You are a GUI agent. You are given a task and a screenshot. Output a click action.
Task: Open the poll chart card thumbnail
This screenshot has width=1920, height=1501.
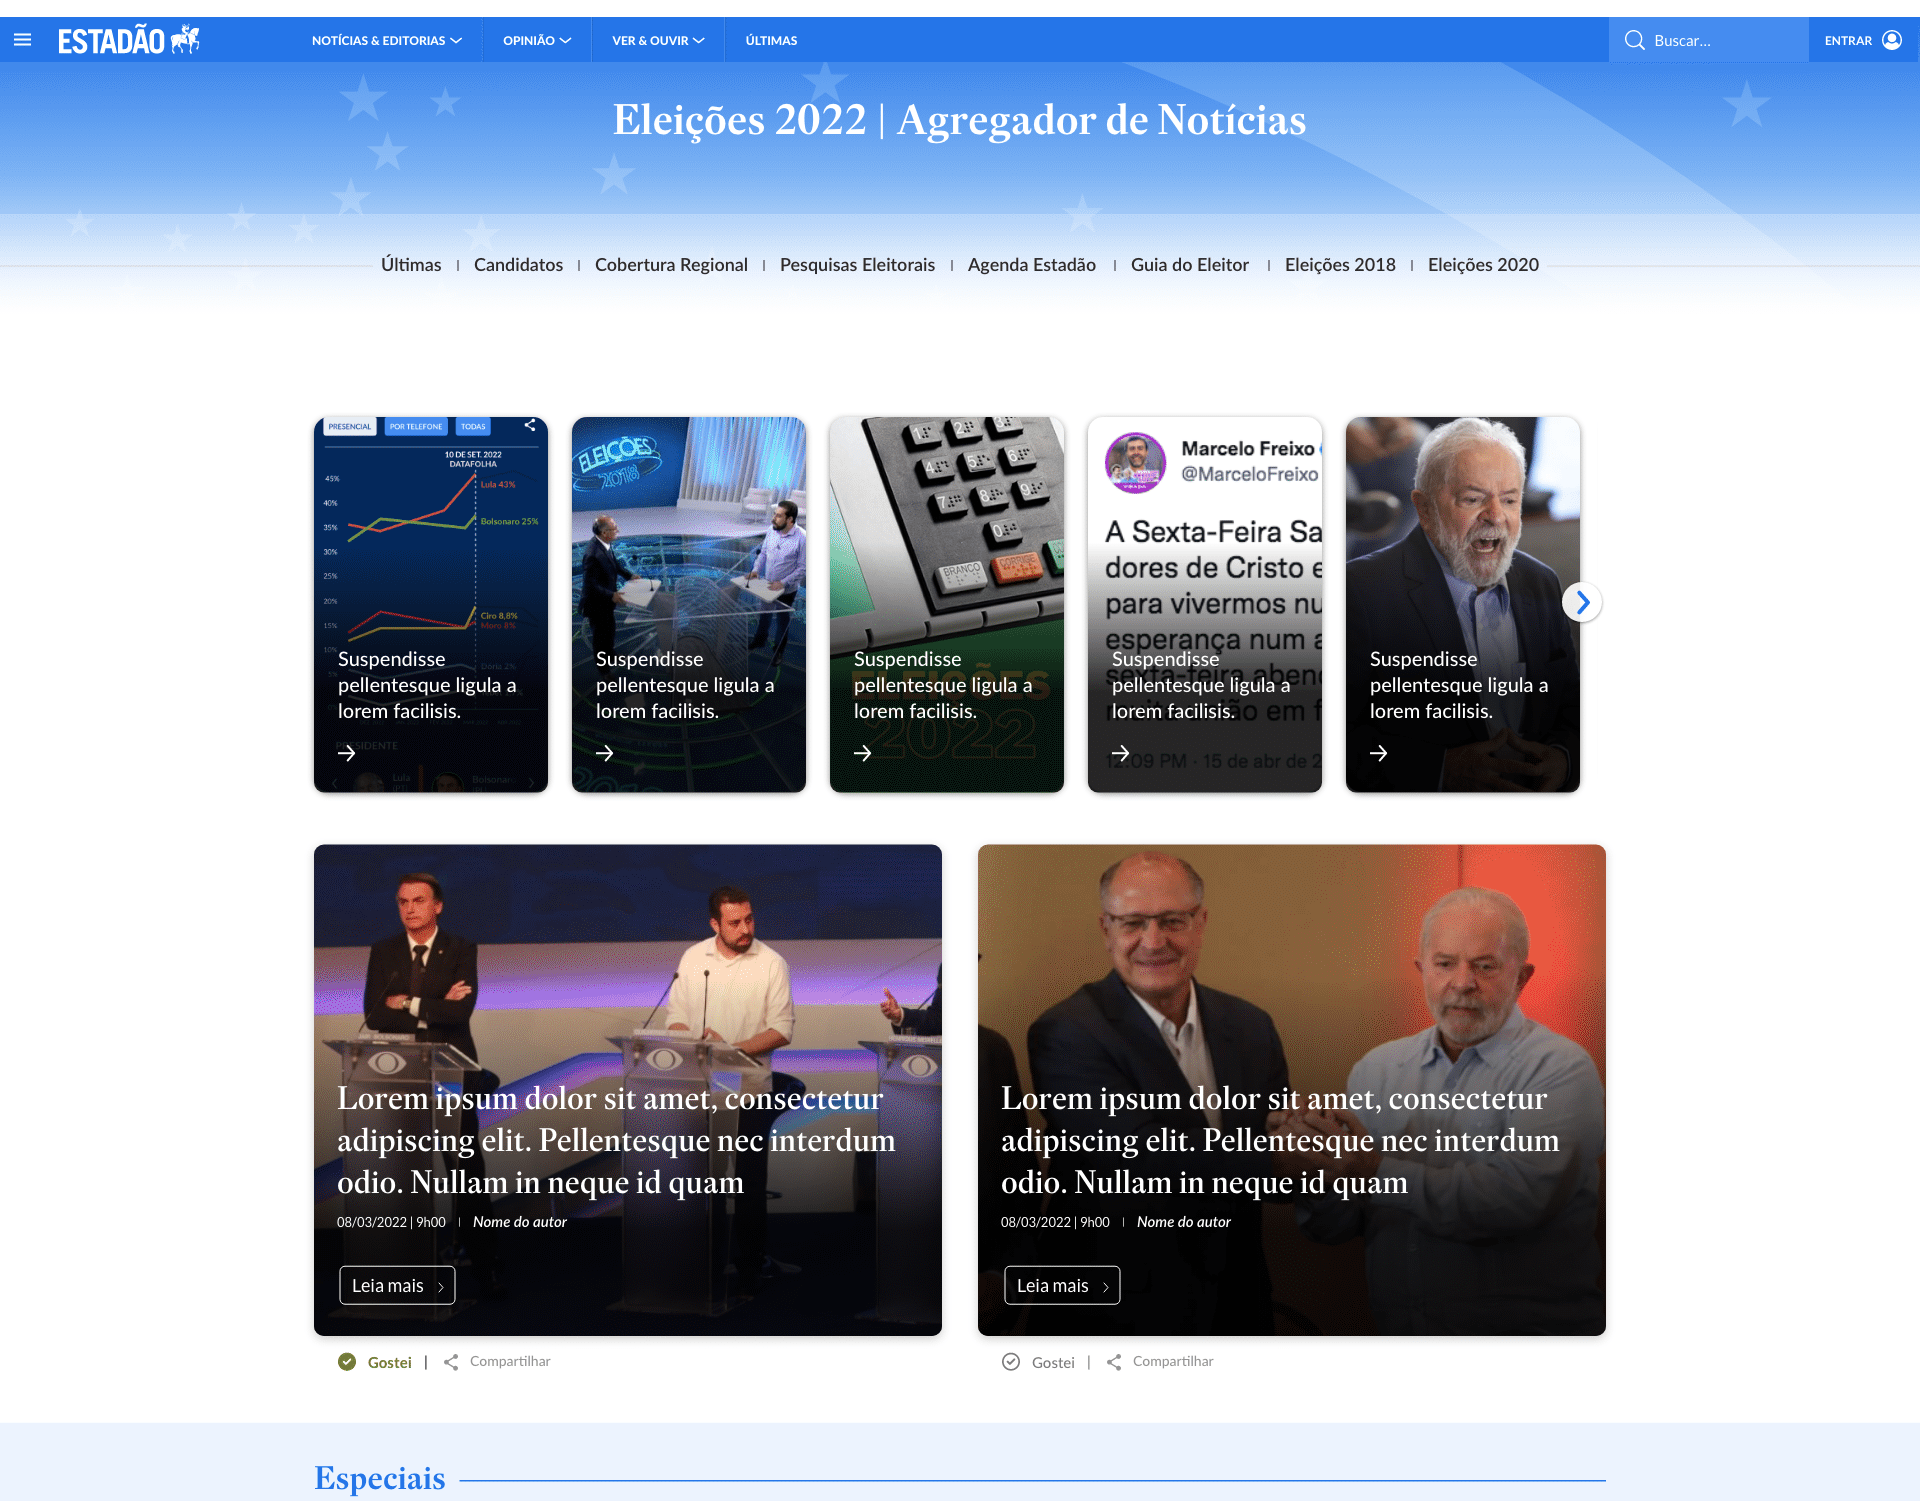point(431,604)
